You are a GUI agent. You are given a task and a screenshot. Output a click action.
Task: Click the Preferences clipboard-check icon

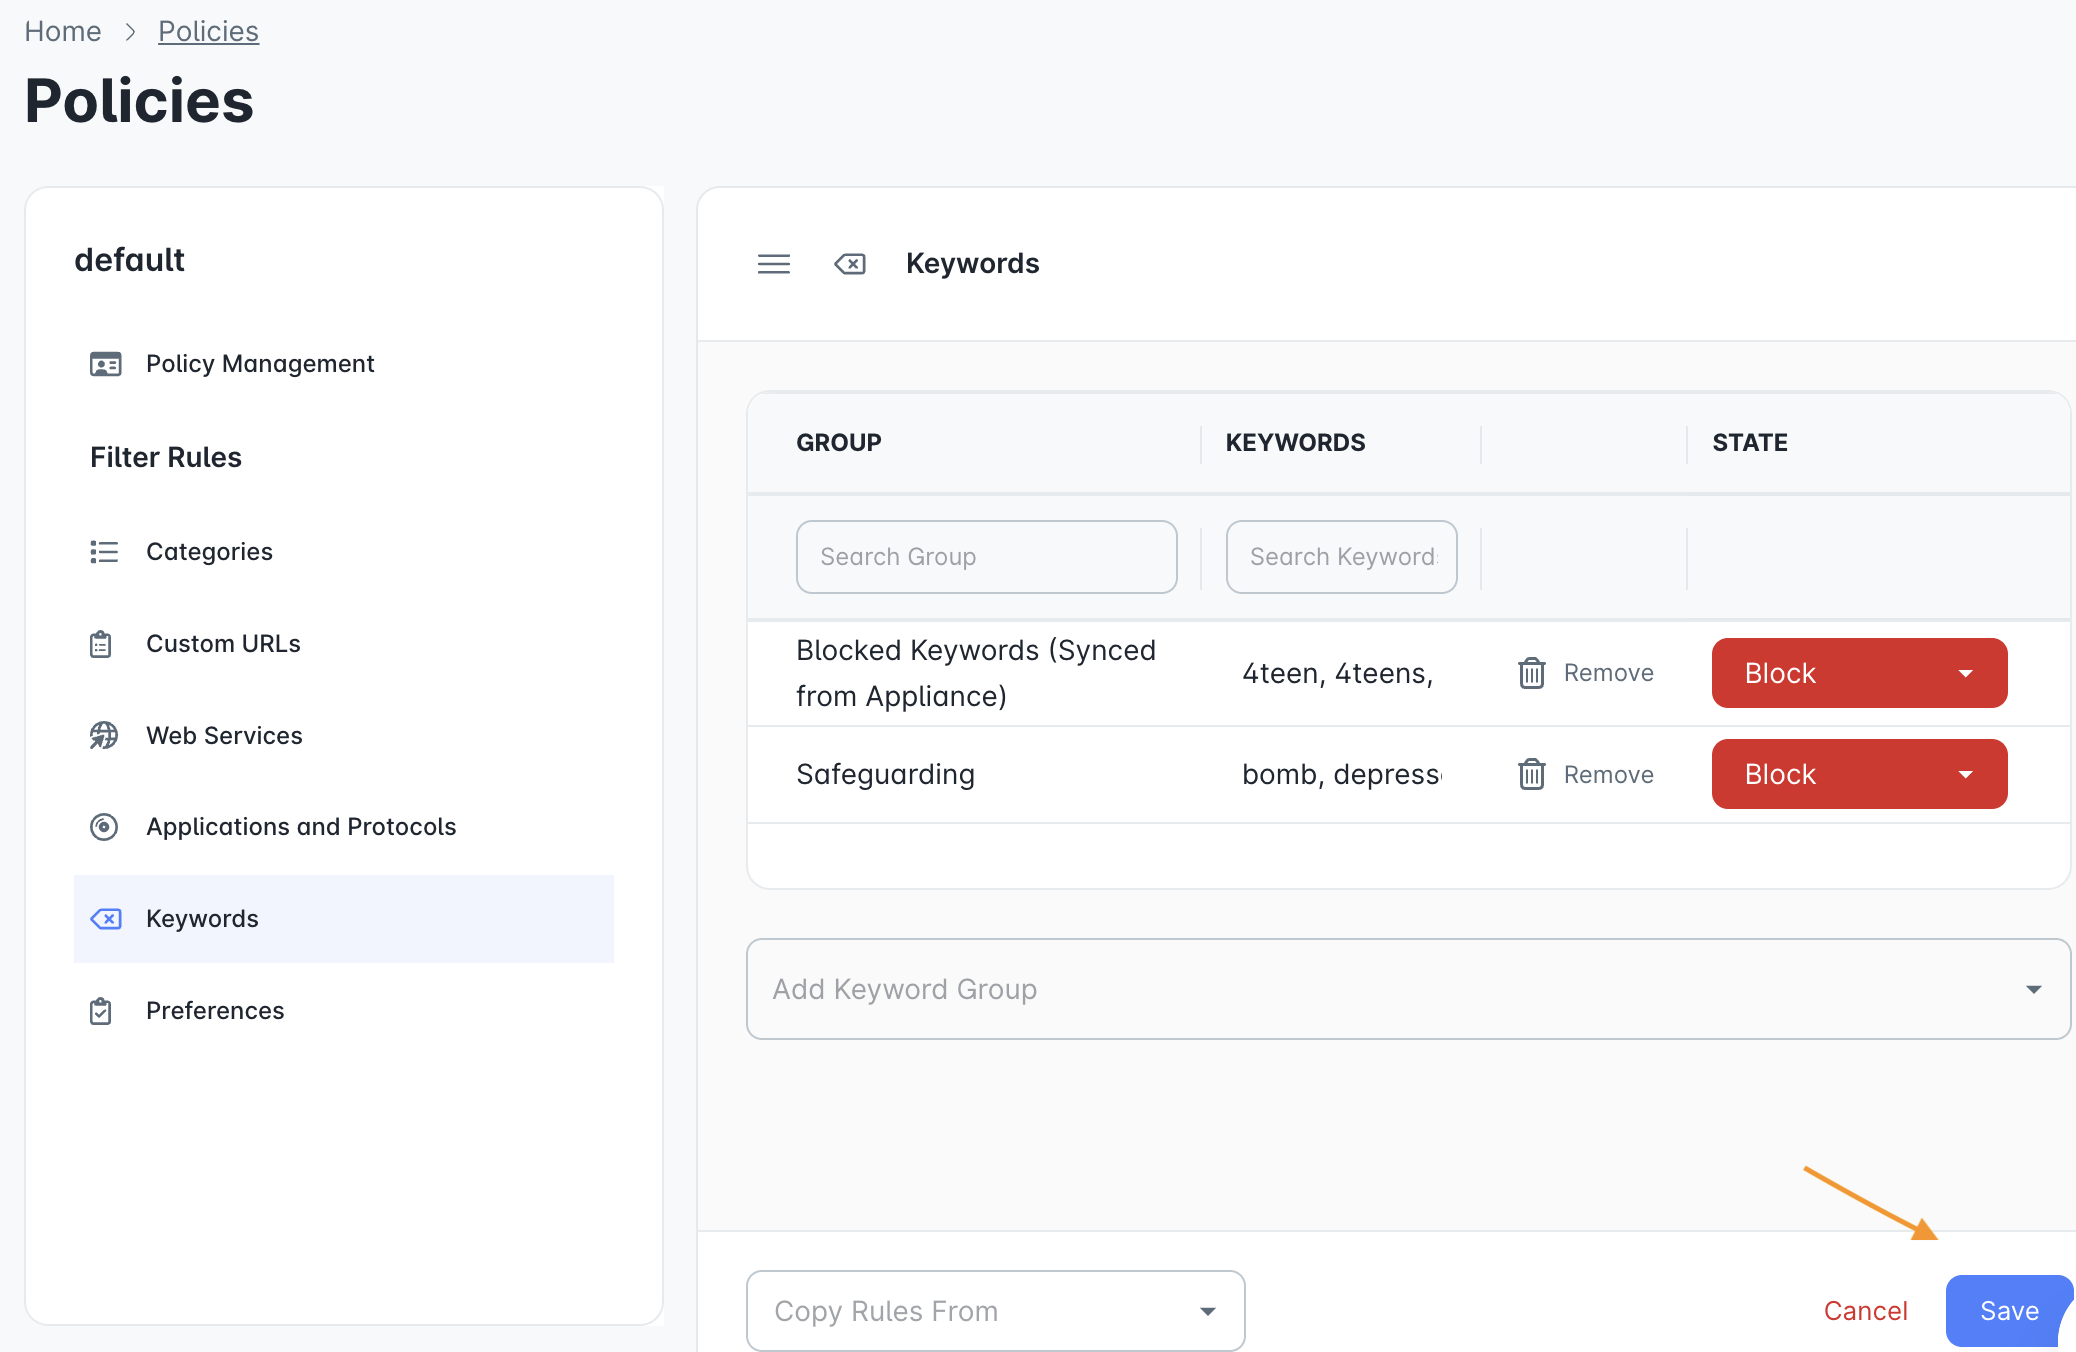[x=101, y=1011]
